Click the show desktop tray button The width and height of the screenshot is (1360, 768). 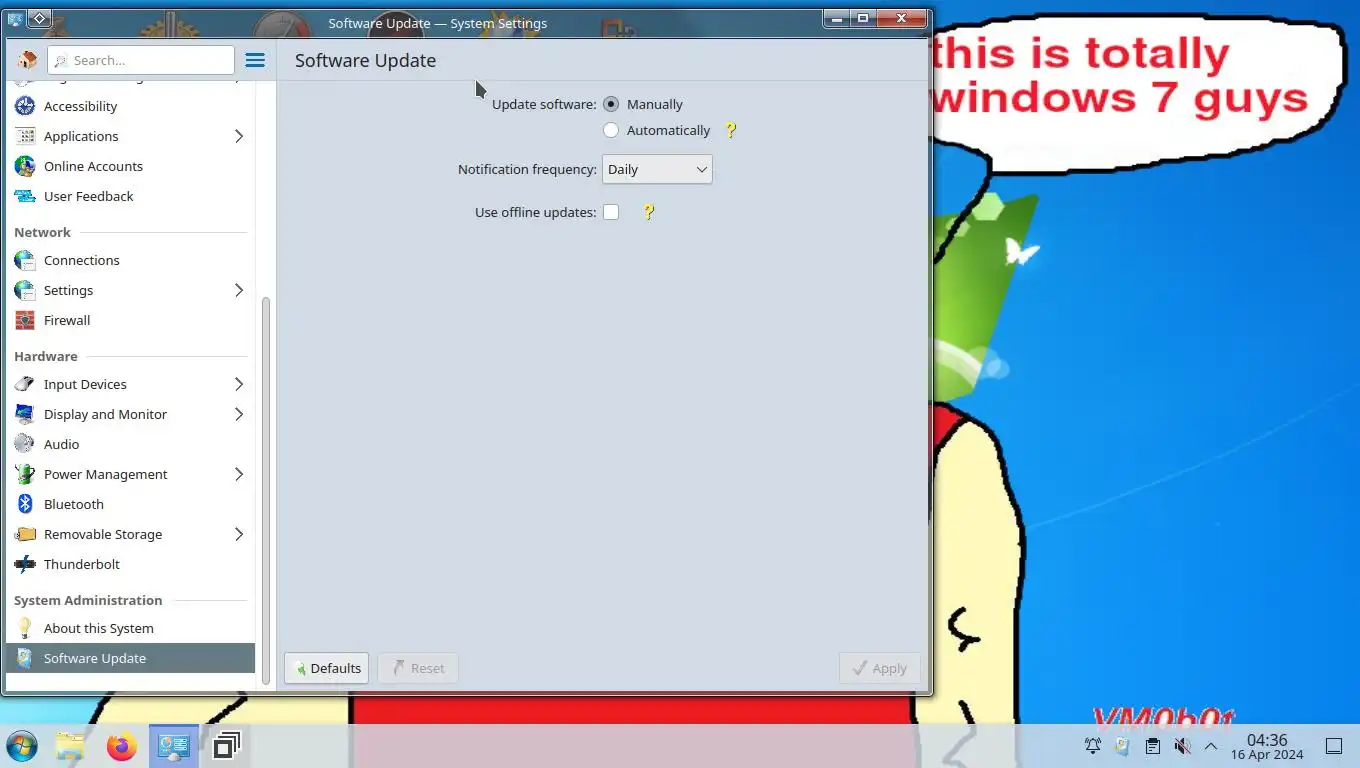tap(1334, 746)
